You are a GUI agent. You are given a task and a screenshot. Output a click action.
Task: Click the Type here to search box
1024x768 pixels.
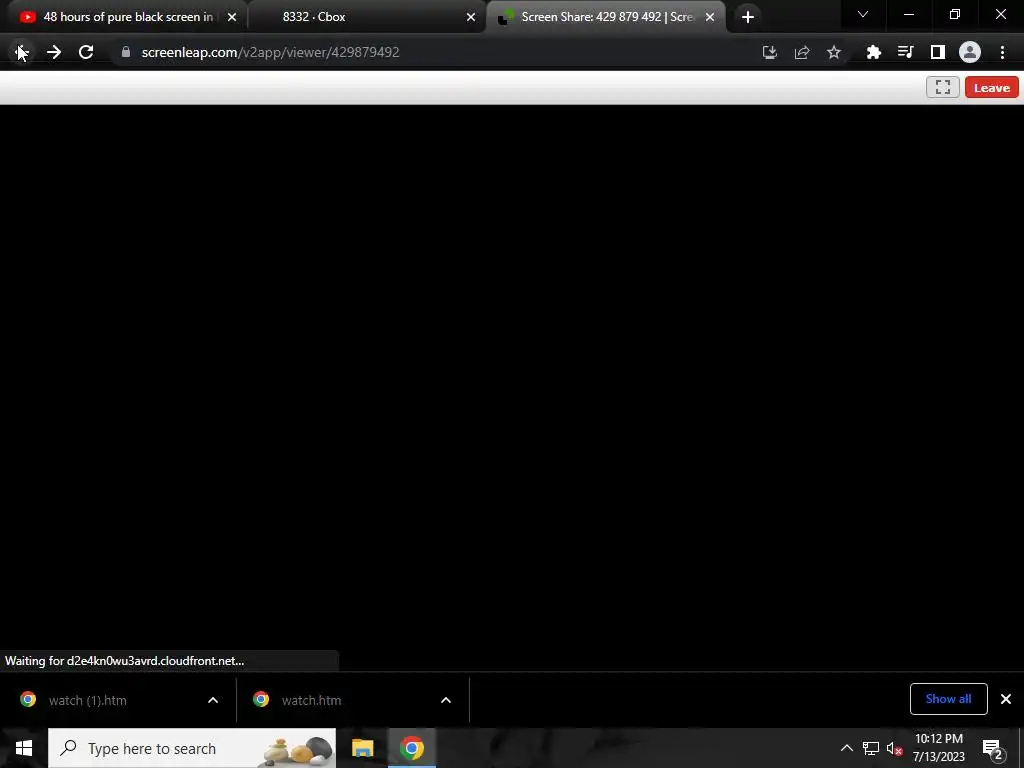coord(192,748)
